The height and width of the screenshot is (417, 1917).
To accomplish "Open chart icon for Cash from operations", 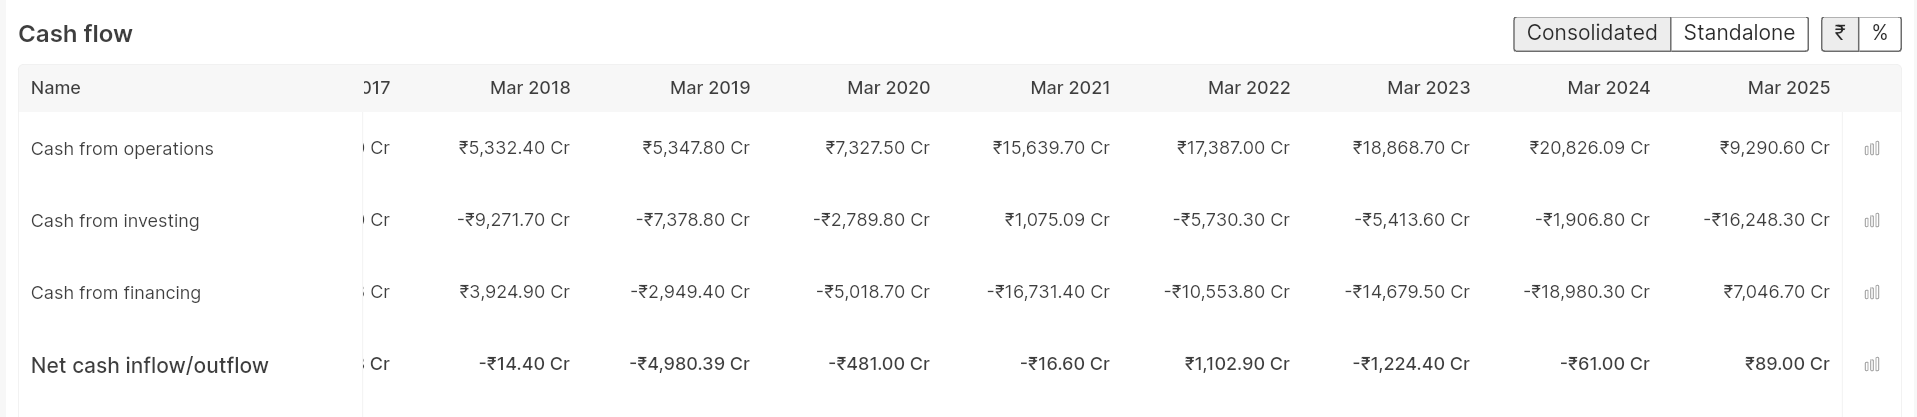I will [x=1871, y=149].
